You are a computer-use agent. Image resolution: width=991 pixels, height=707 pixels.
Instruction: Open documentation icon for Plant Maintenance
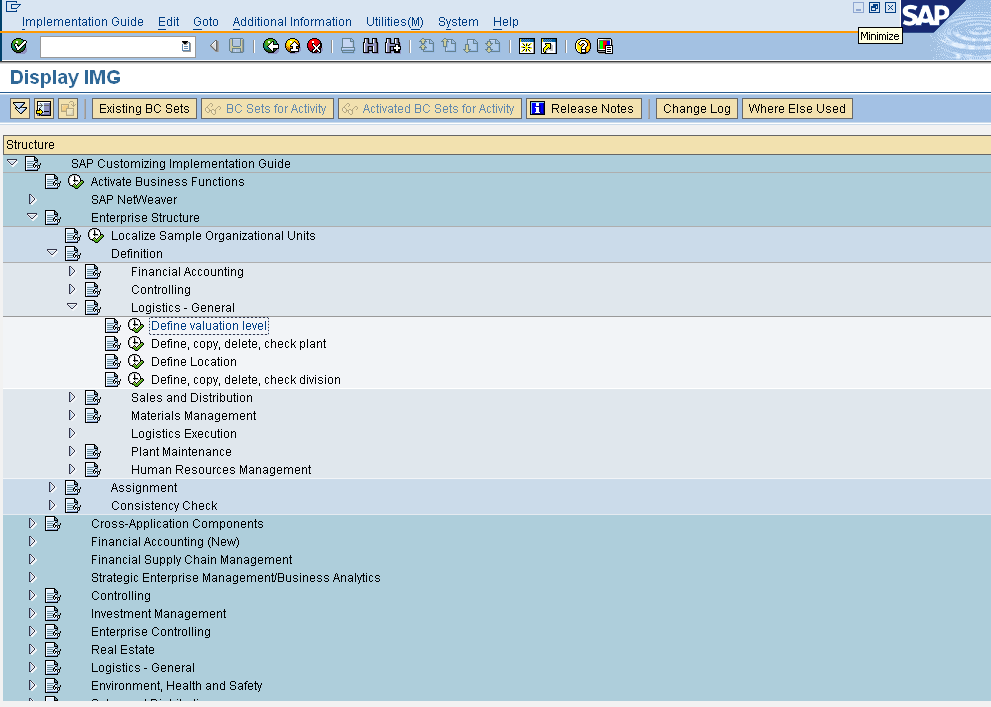pyautogui.click(x=93, y=452)
